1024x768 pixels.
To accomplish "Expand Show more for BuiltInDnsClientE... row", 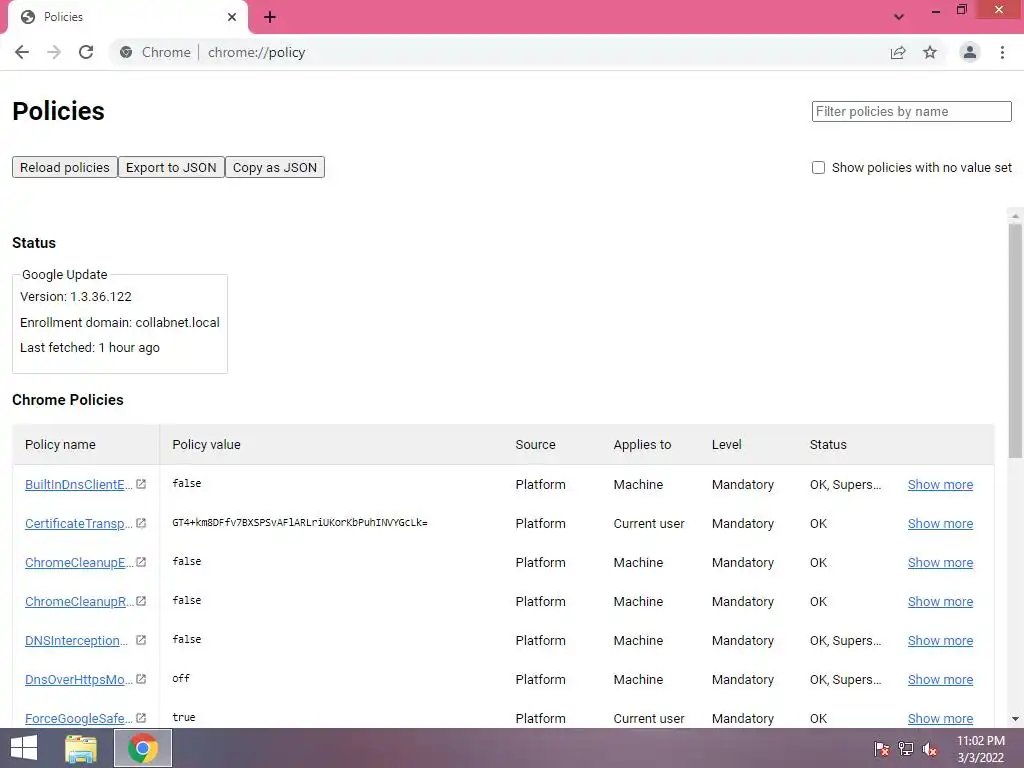I will 940,485.
